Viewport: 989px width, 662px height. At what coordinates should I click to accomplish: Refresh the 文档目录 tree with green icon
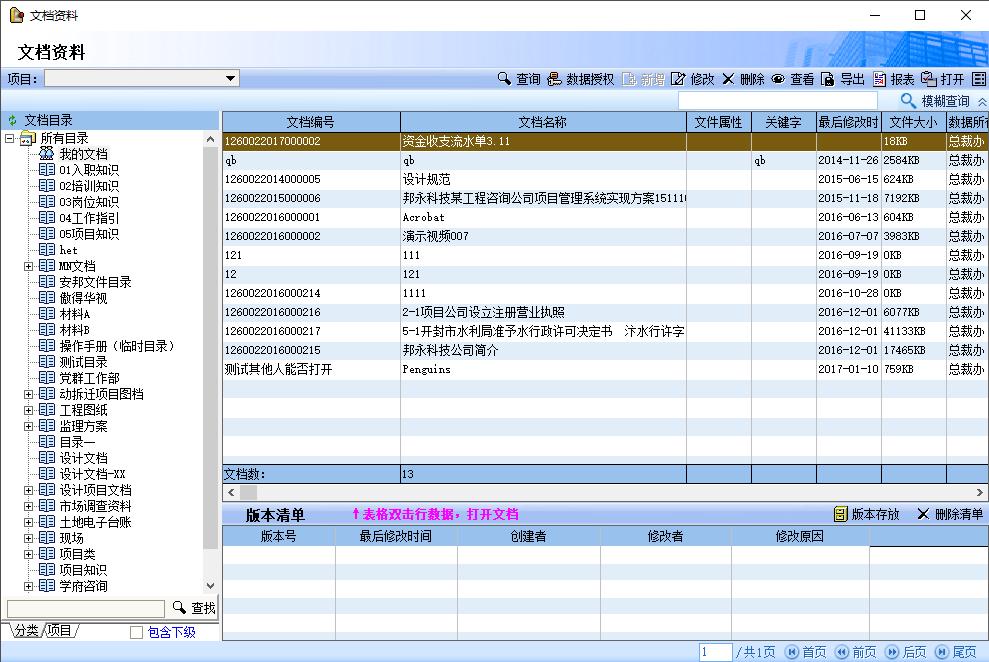[x=12, y=120]
